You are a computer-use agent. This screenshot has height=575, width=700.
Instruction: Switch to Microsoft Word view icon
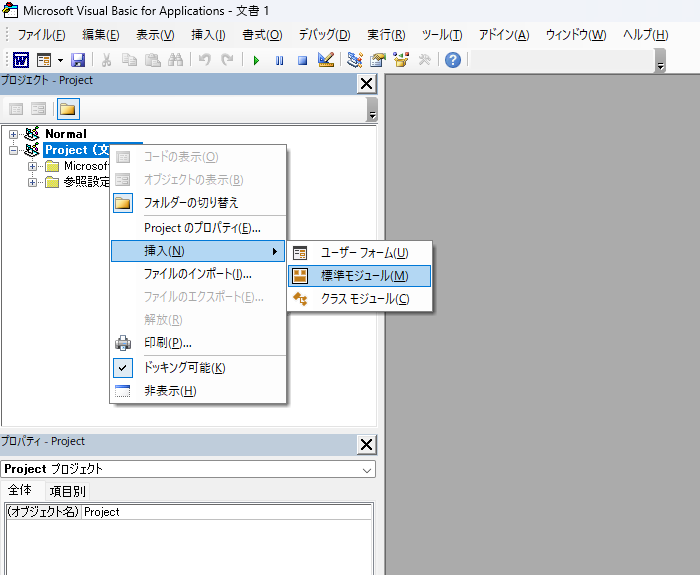click(x=21, y=59)
